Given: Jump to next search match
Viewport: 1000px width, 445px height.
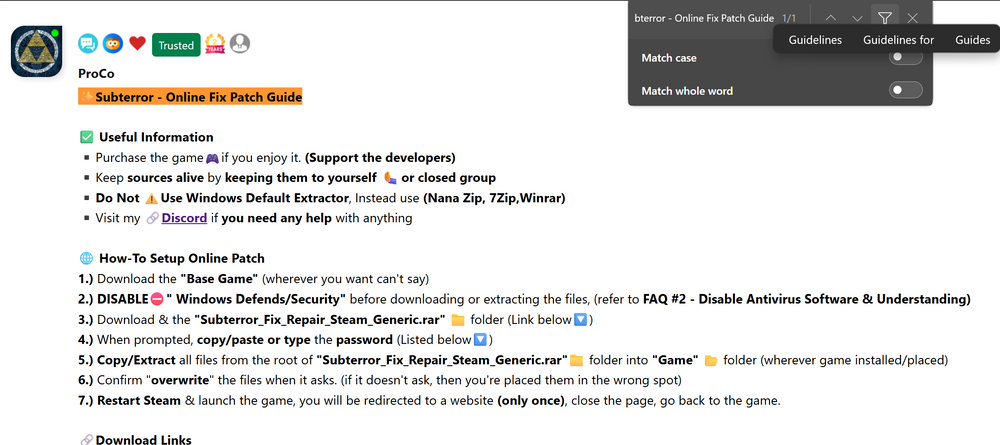Looking at the screenshot, I should [x=857, y=18].
